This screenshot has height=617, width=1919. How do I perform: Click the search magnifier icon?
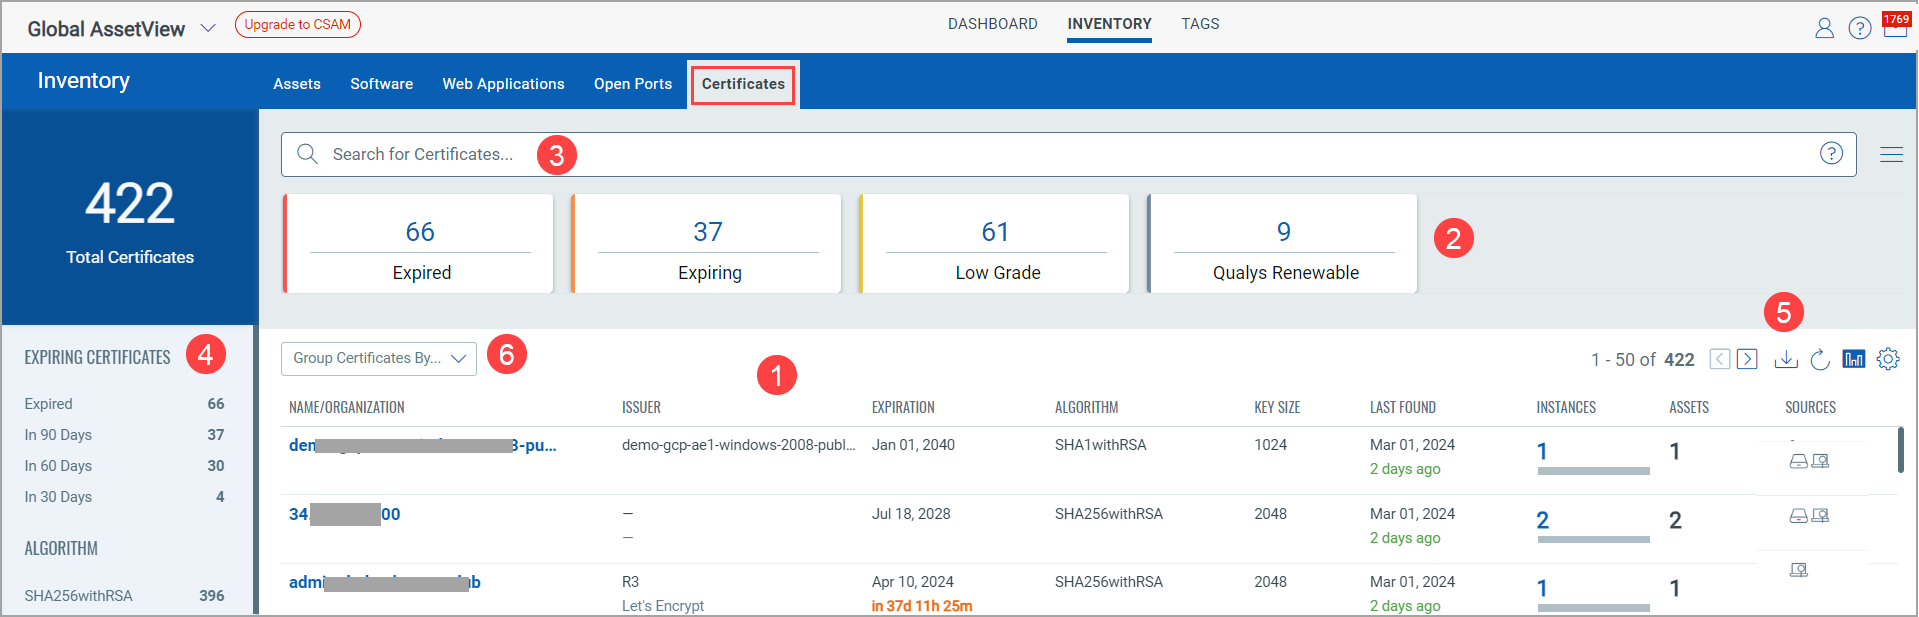(x=307, y=154)
